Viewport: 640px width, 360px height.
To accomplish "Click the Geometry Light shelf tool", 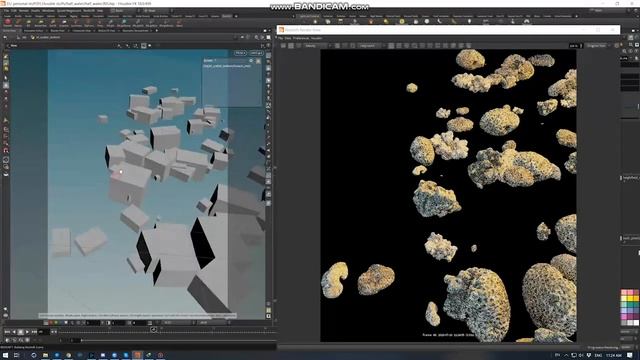I will pos(355,22).
